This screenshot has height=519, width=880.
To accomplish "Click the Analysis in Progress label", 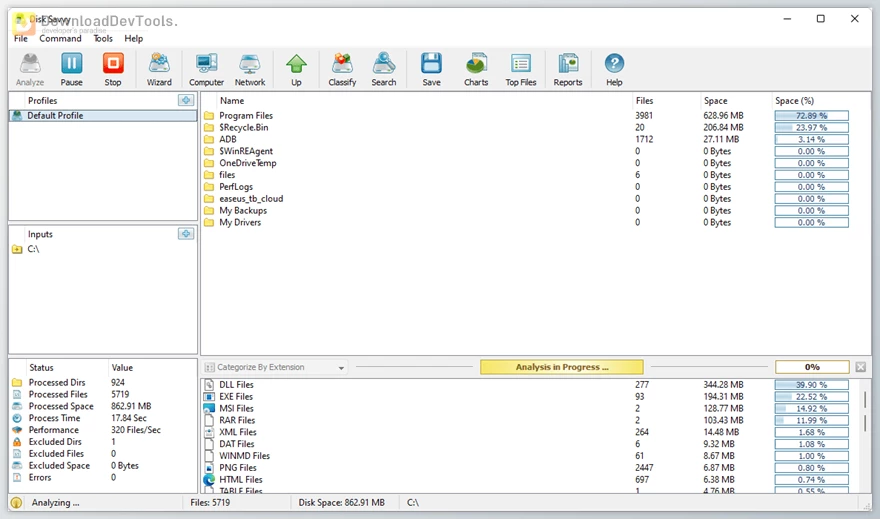I will pyautogui.click(x=562, y=367).
